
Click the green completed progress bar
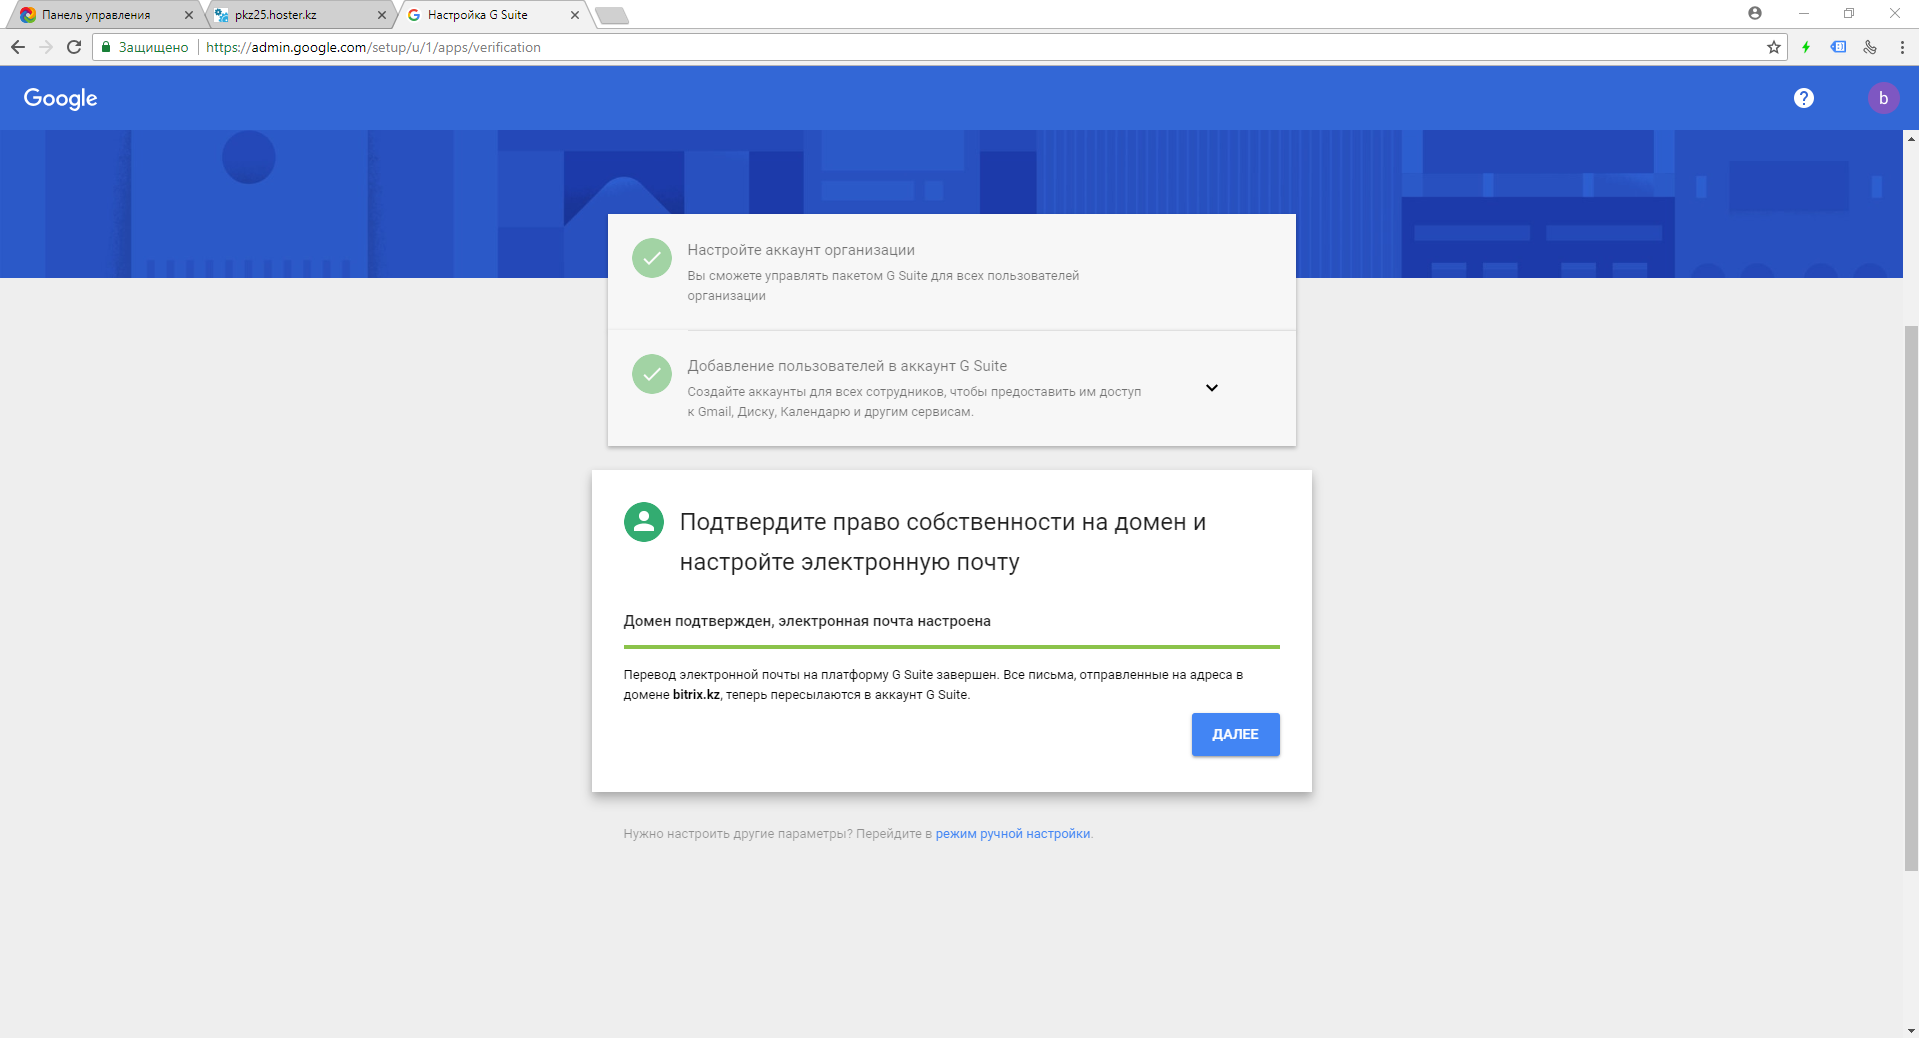coord(951,647)
